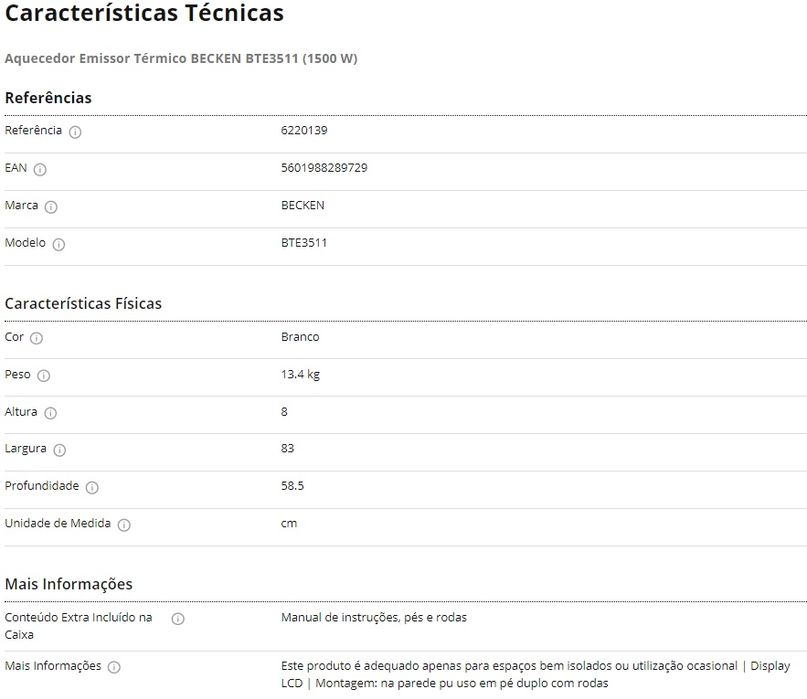Click info icon next to Referência
The width and height of the screenshot is (807, 699).
click(76, 132)
